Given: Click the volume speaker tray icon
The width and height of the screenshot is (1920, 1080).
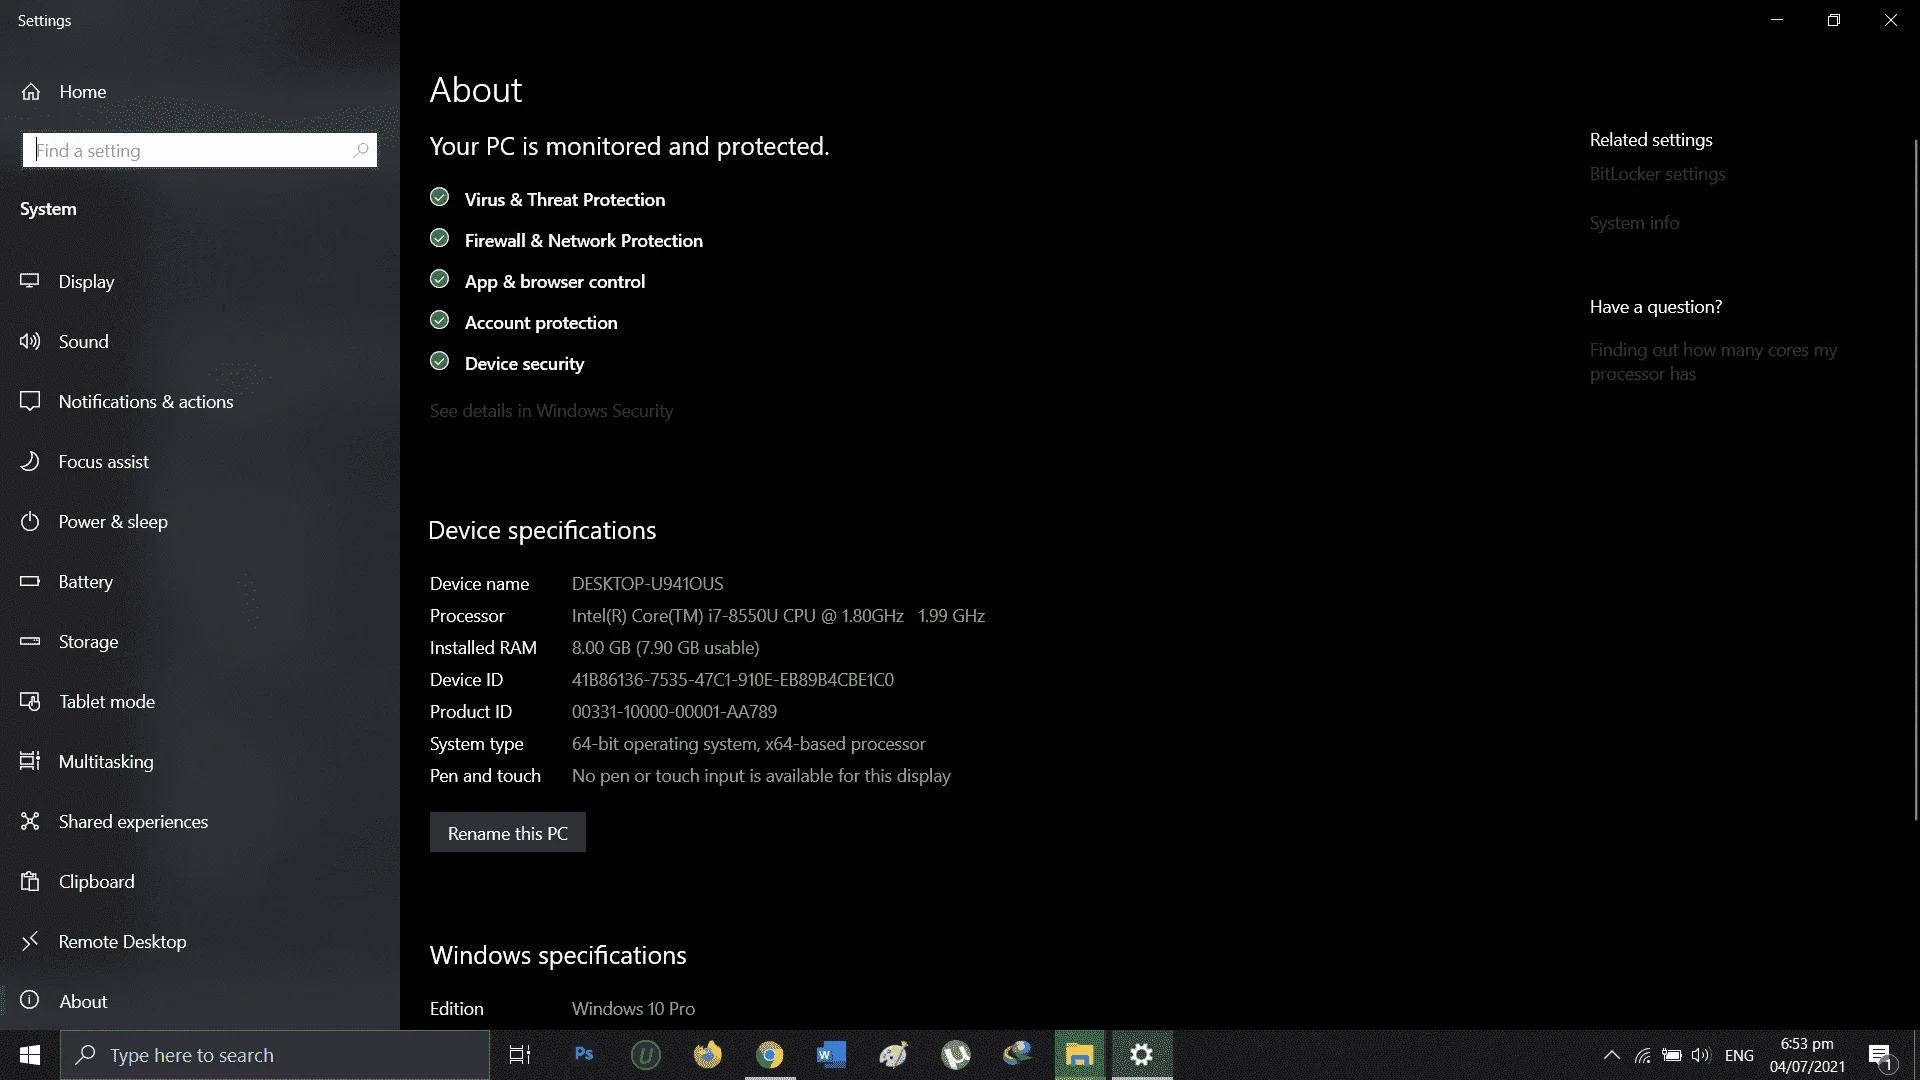Looking at the screenshot, I should 1700,1055.
